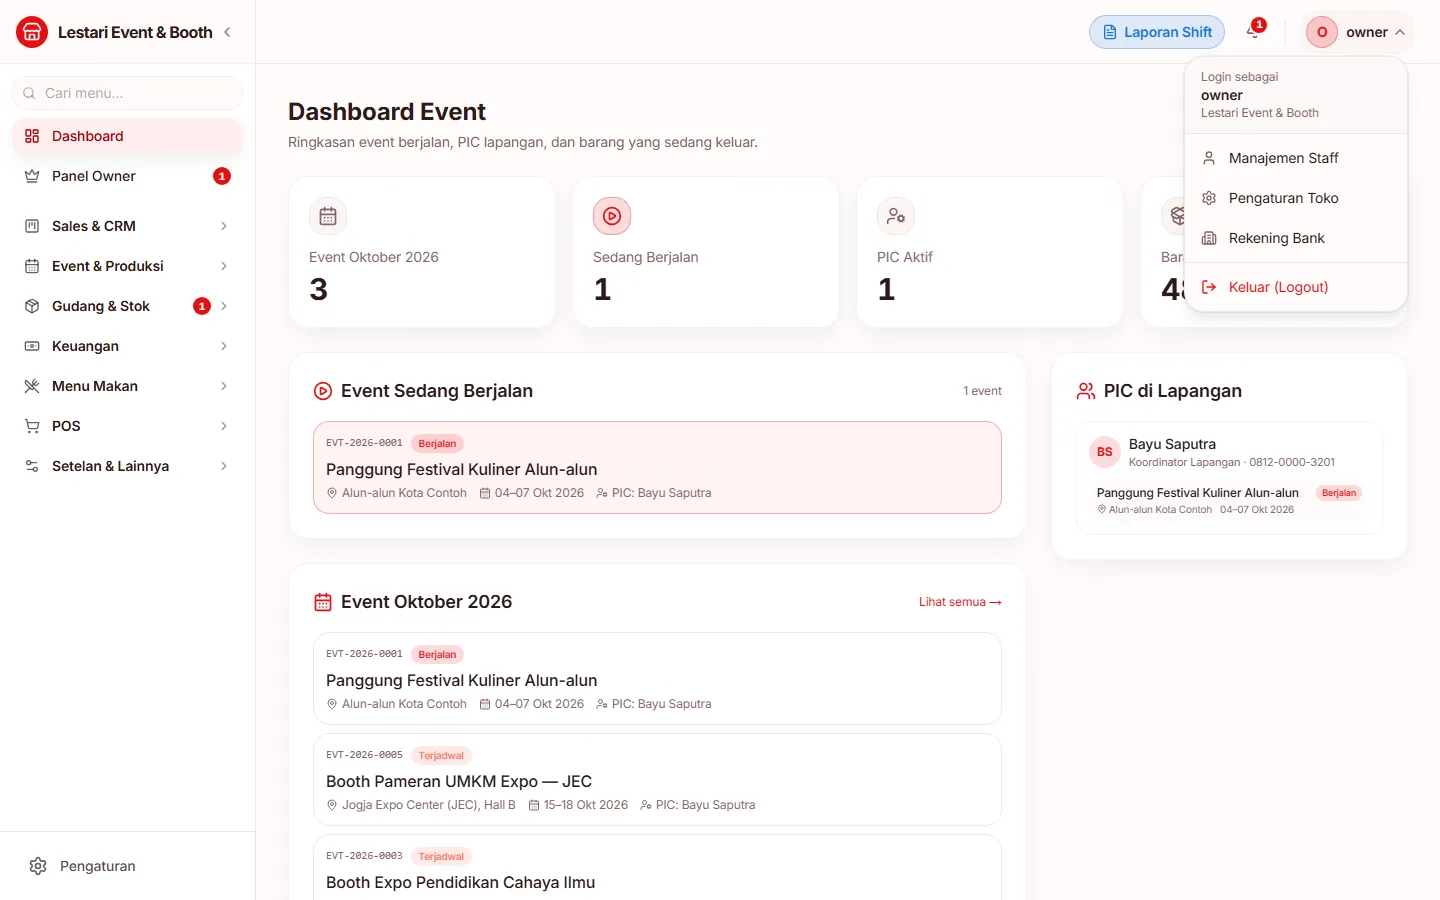The width and height of the screenshot is (1440, 900).
Task: Click the Sales & CRM sidebar icon
Action: 32,226
